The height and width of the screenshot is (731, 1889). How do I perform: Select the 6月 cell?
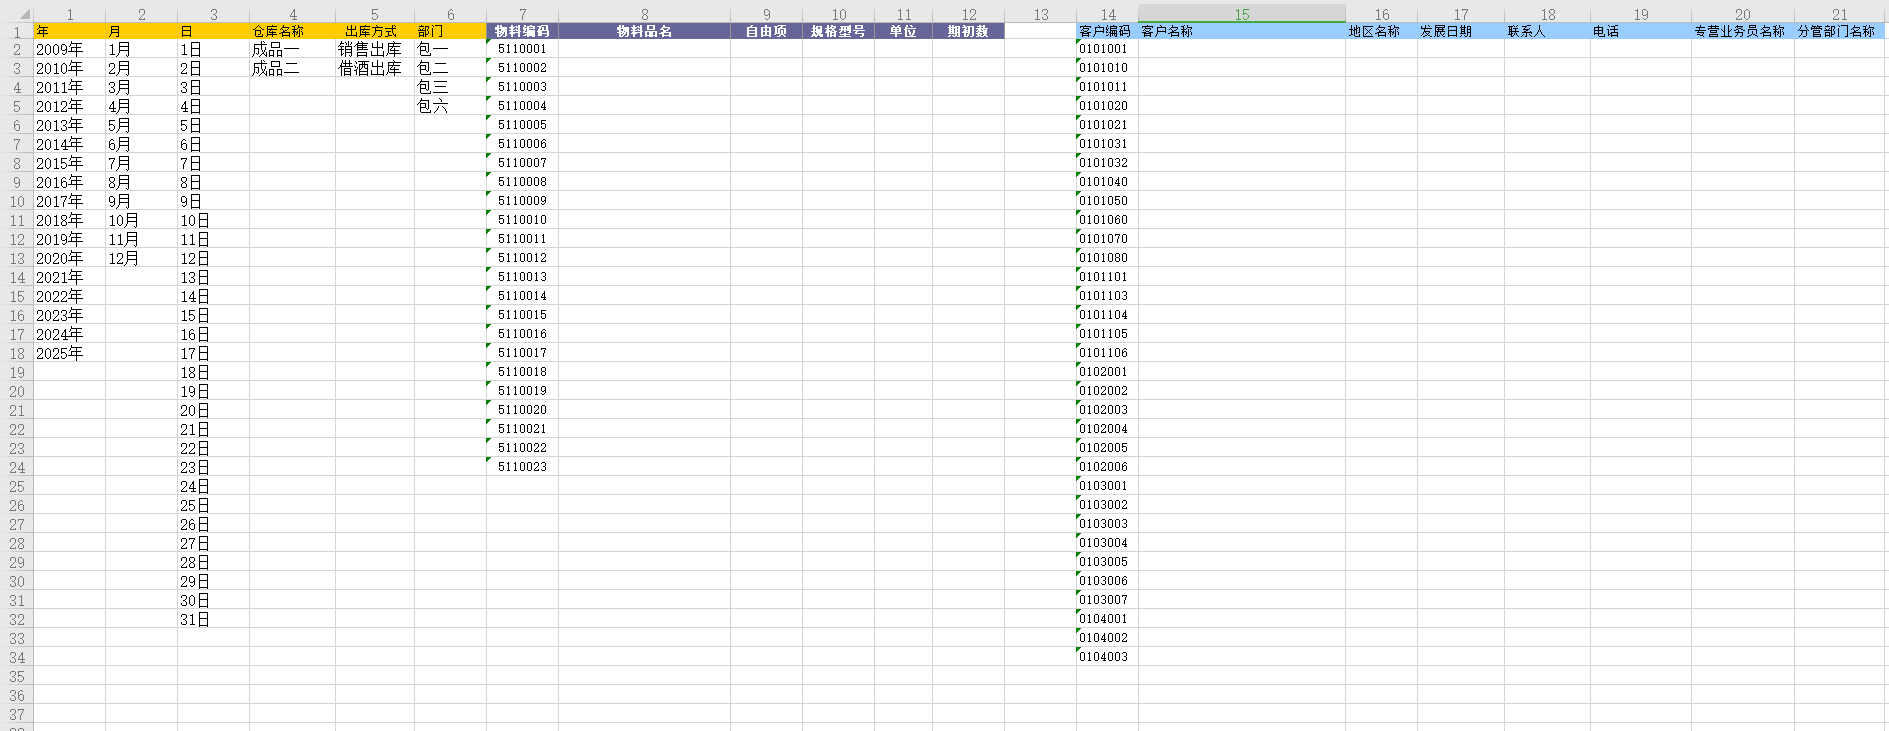tap(142, 144)
